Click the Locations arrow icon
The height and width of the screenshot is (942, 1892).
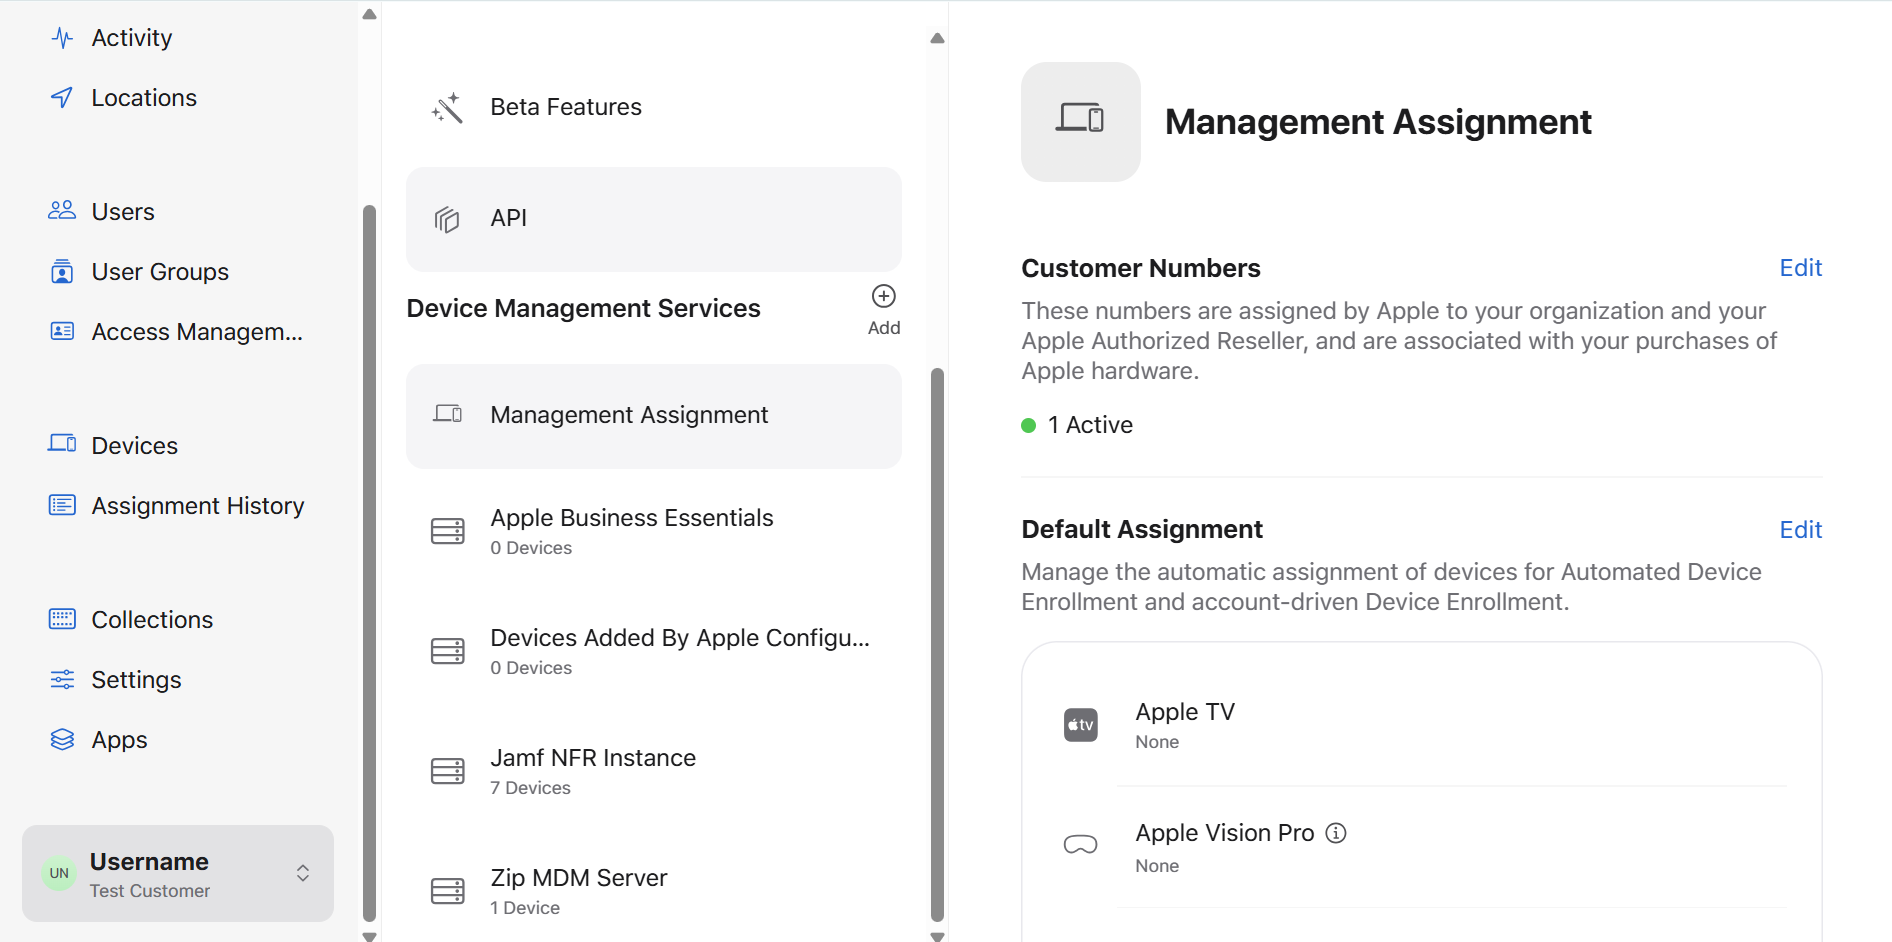62,98
